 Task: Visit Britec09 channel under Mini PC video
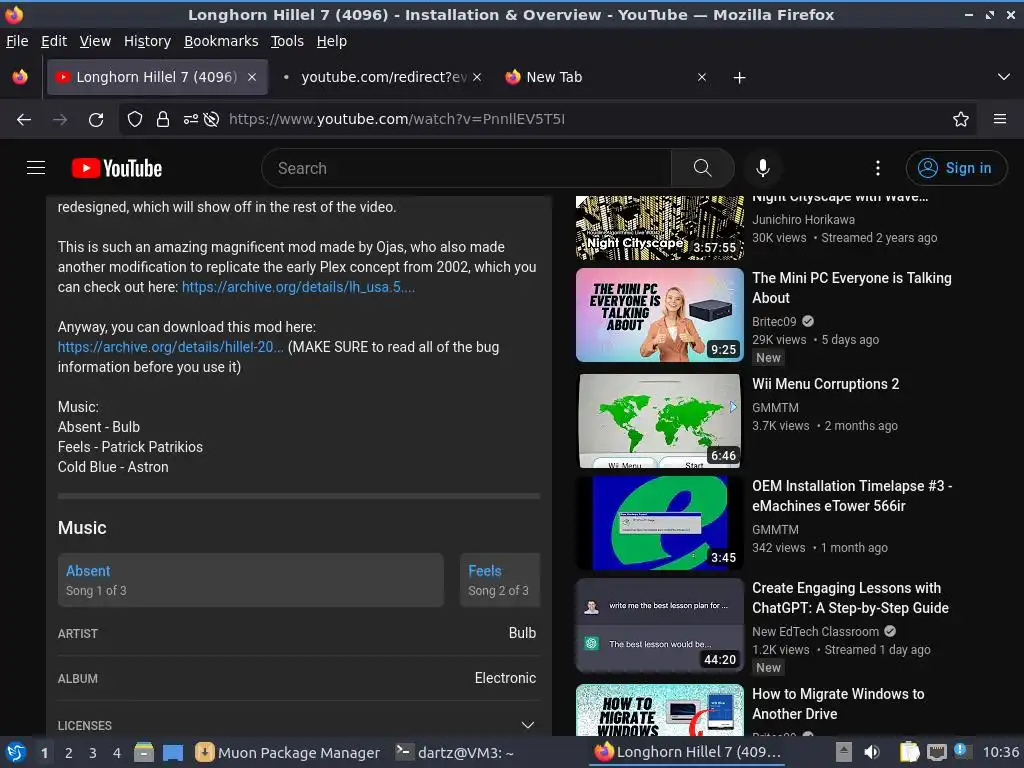(x=775, y=321)
